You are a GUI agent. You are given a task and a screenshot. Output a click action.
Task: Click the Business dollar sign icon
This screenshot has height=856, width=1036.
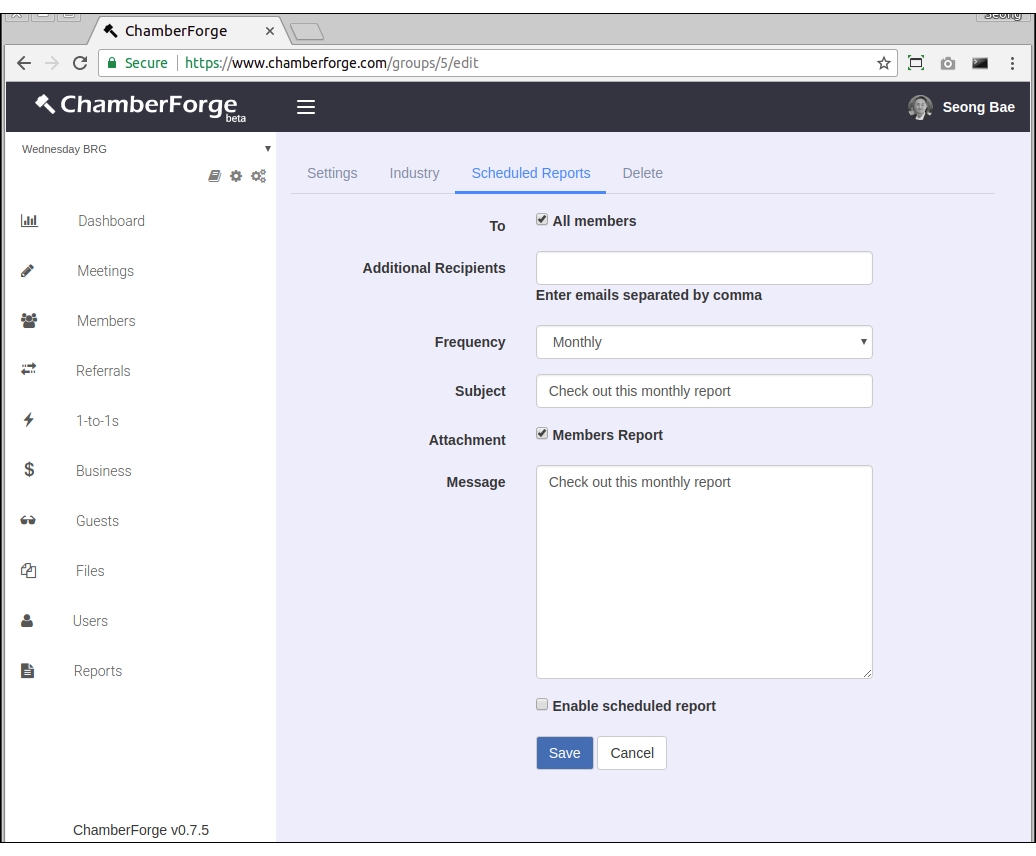(29, 470)
